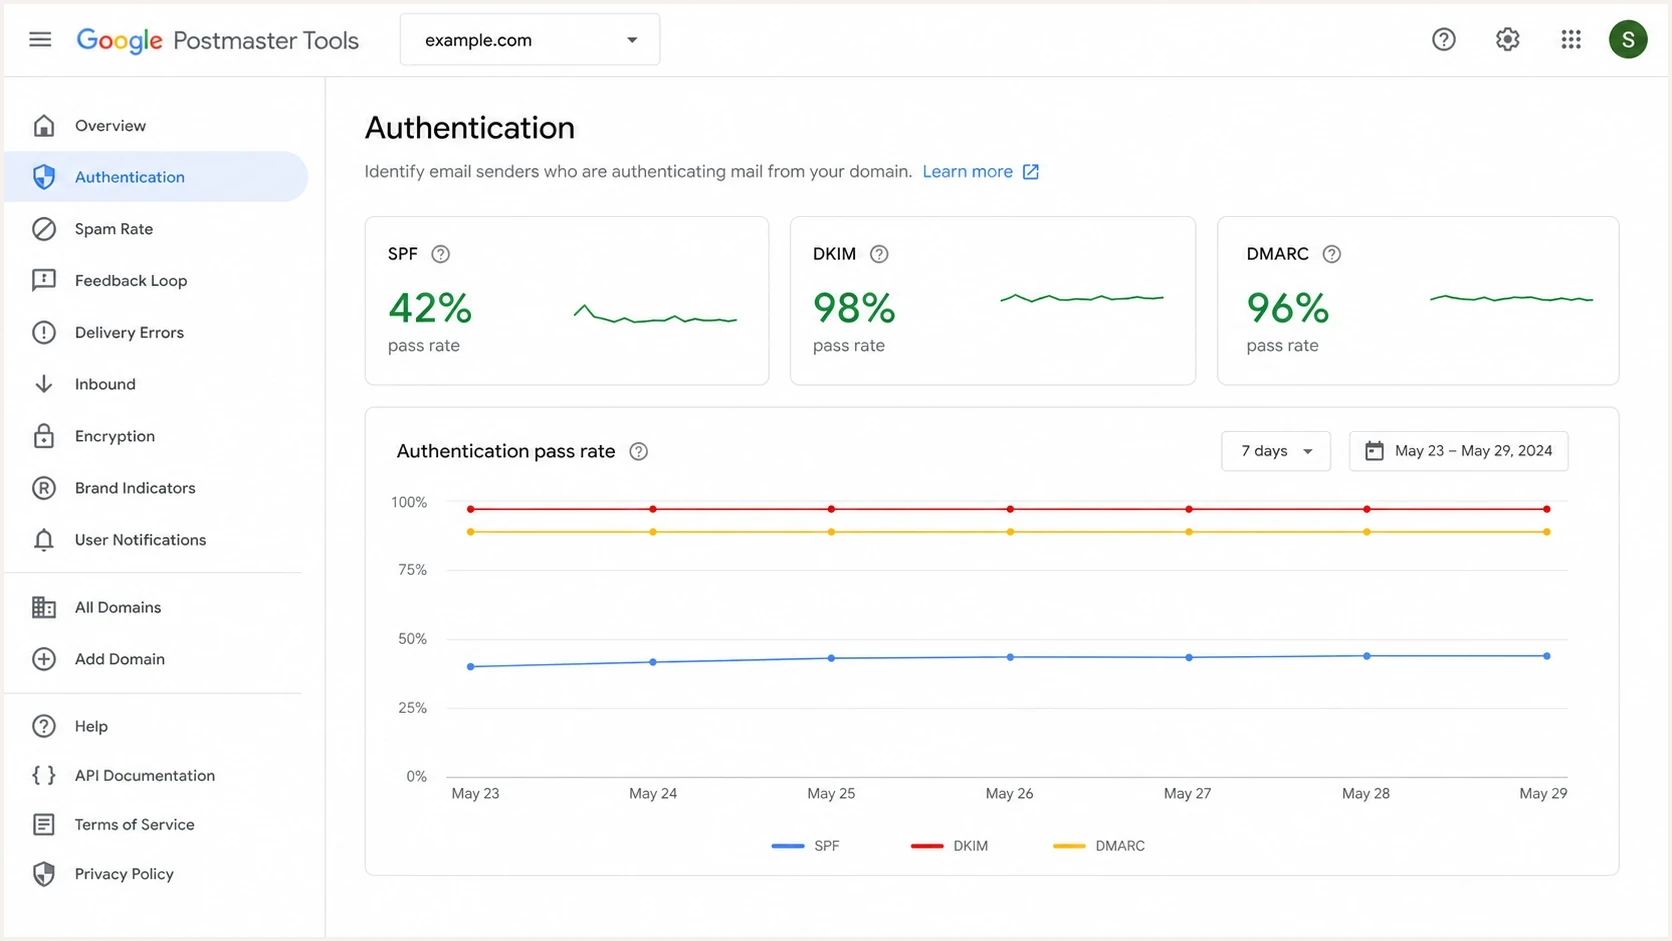
Task: Click the DKIM data point on May 29
Action: coord(1547,509)
